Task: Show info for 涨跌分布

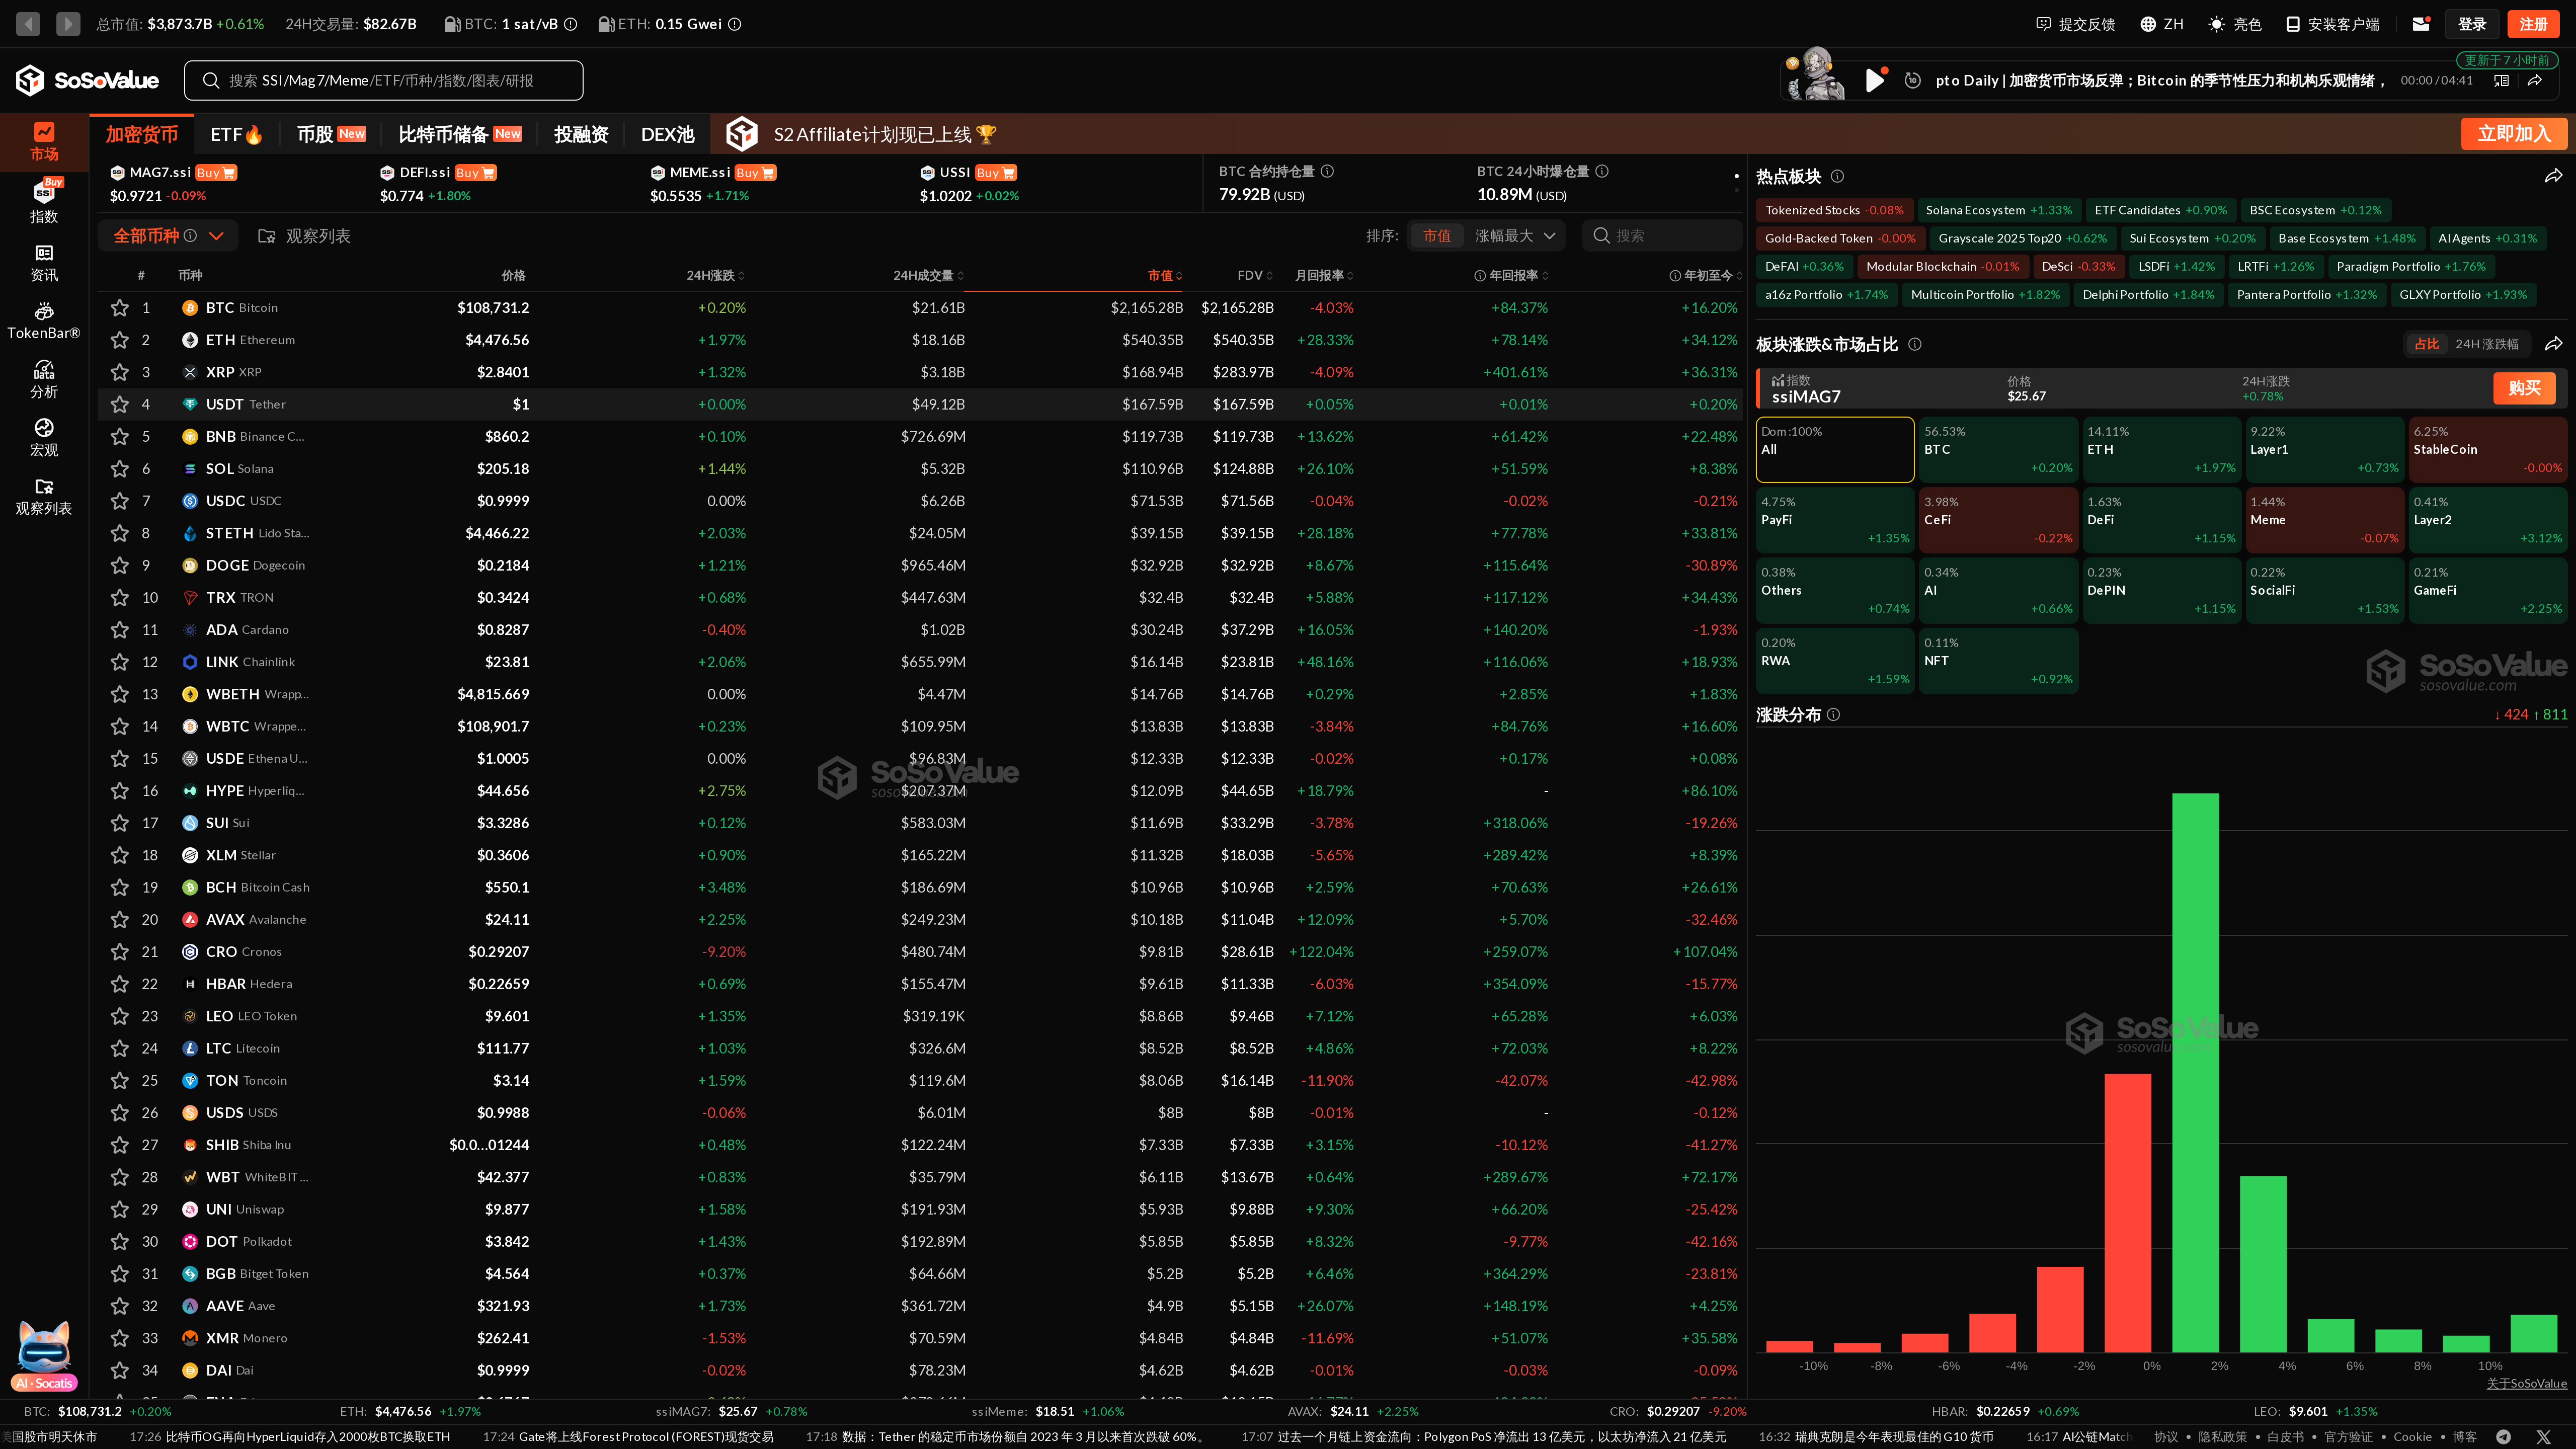Action: point(1833,714)
